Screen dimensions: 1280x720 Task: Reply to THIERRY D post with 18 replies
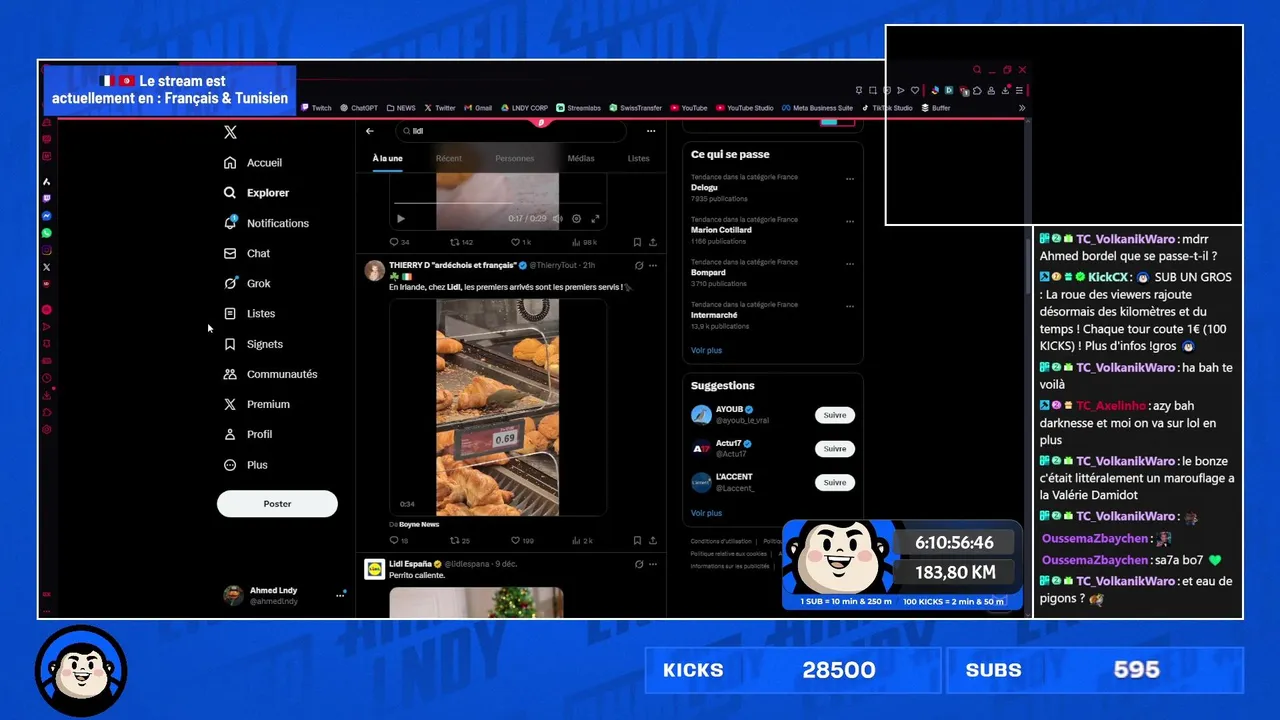398,540
